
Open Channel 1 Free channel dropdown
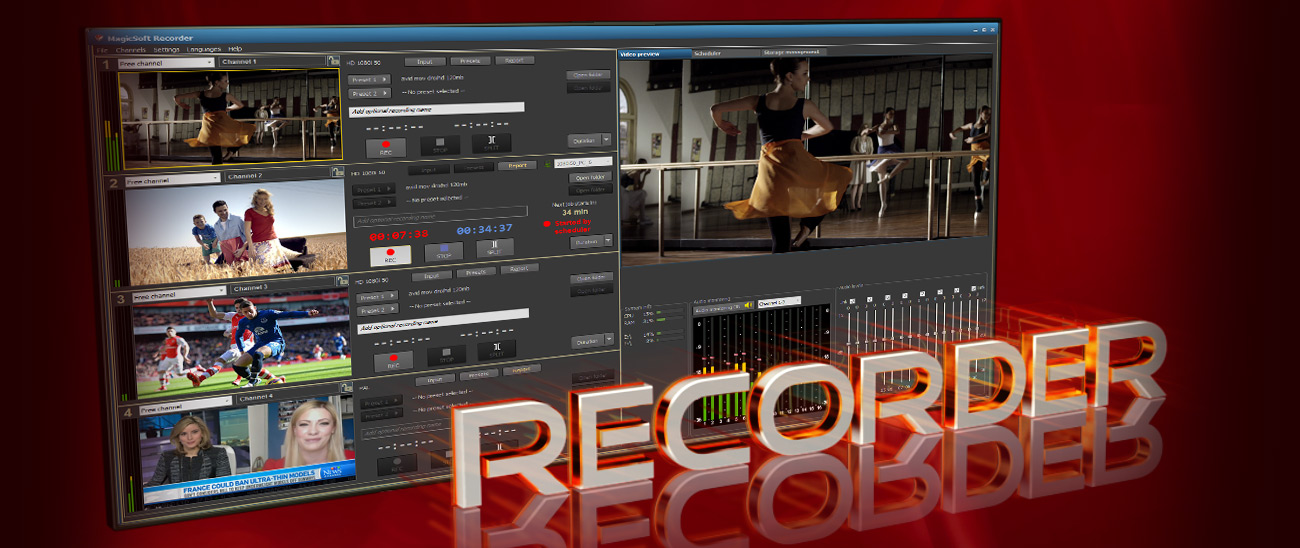[x=165, y=62]
